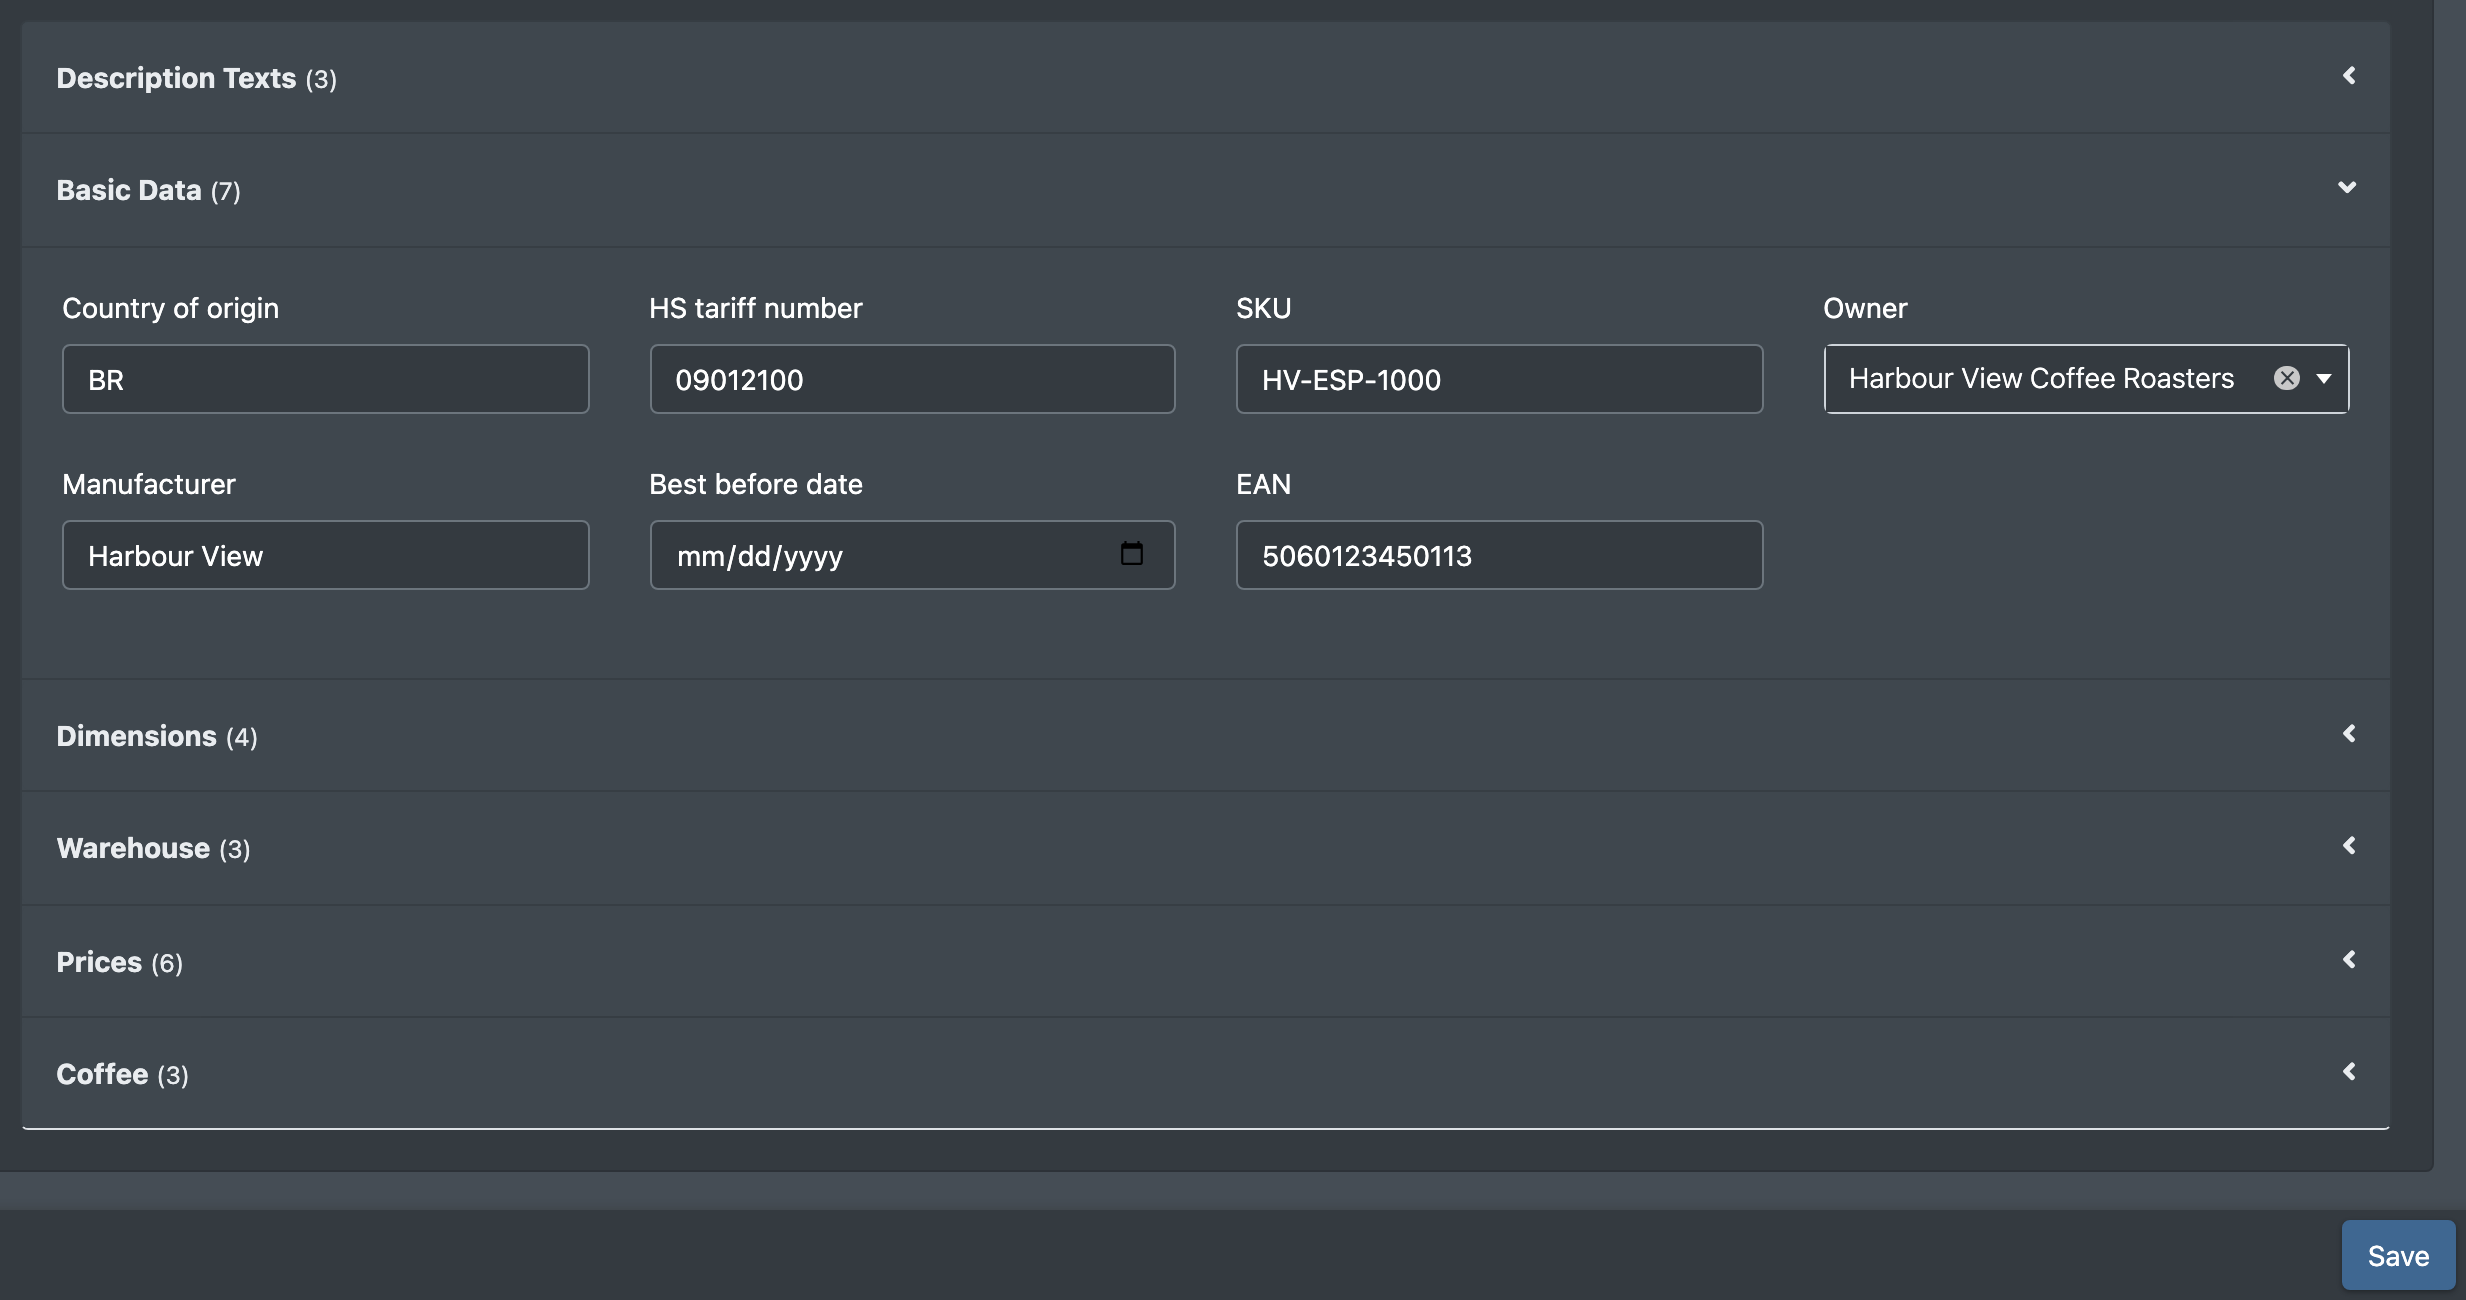Viewport: 2466px width, 1300px height.
Task: Expand the Warehouse section chevron
Action: 2349,846
